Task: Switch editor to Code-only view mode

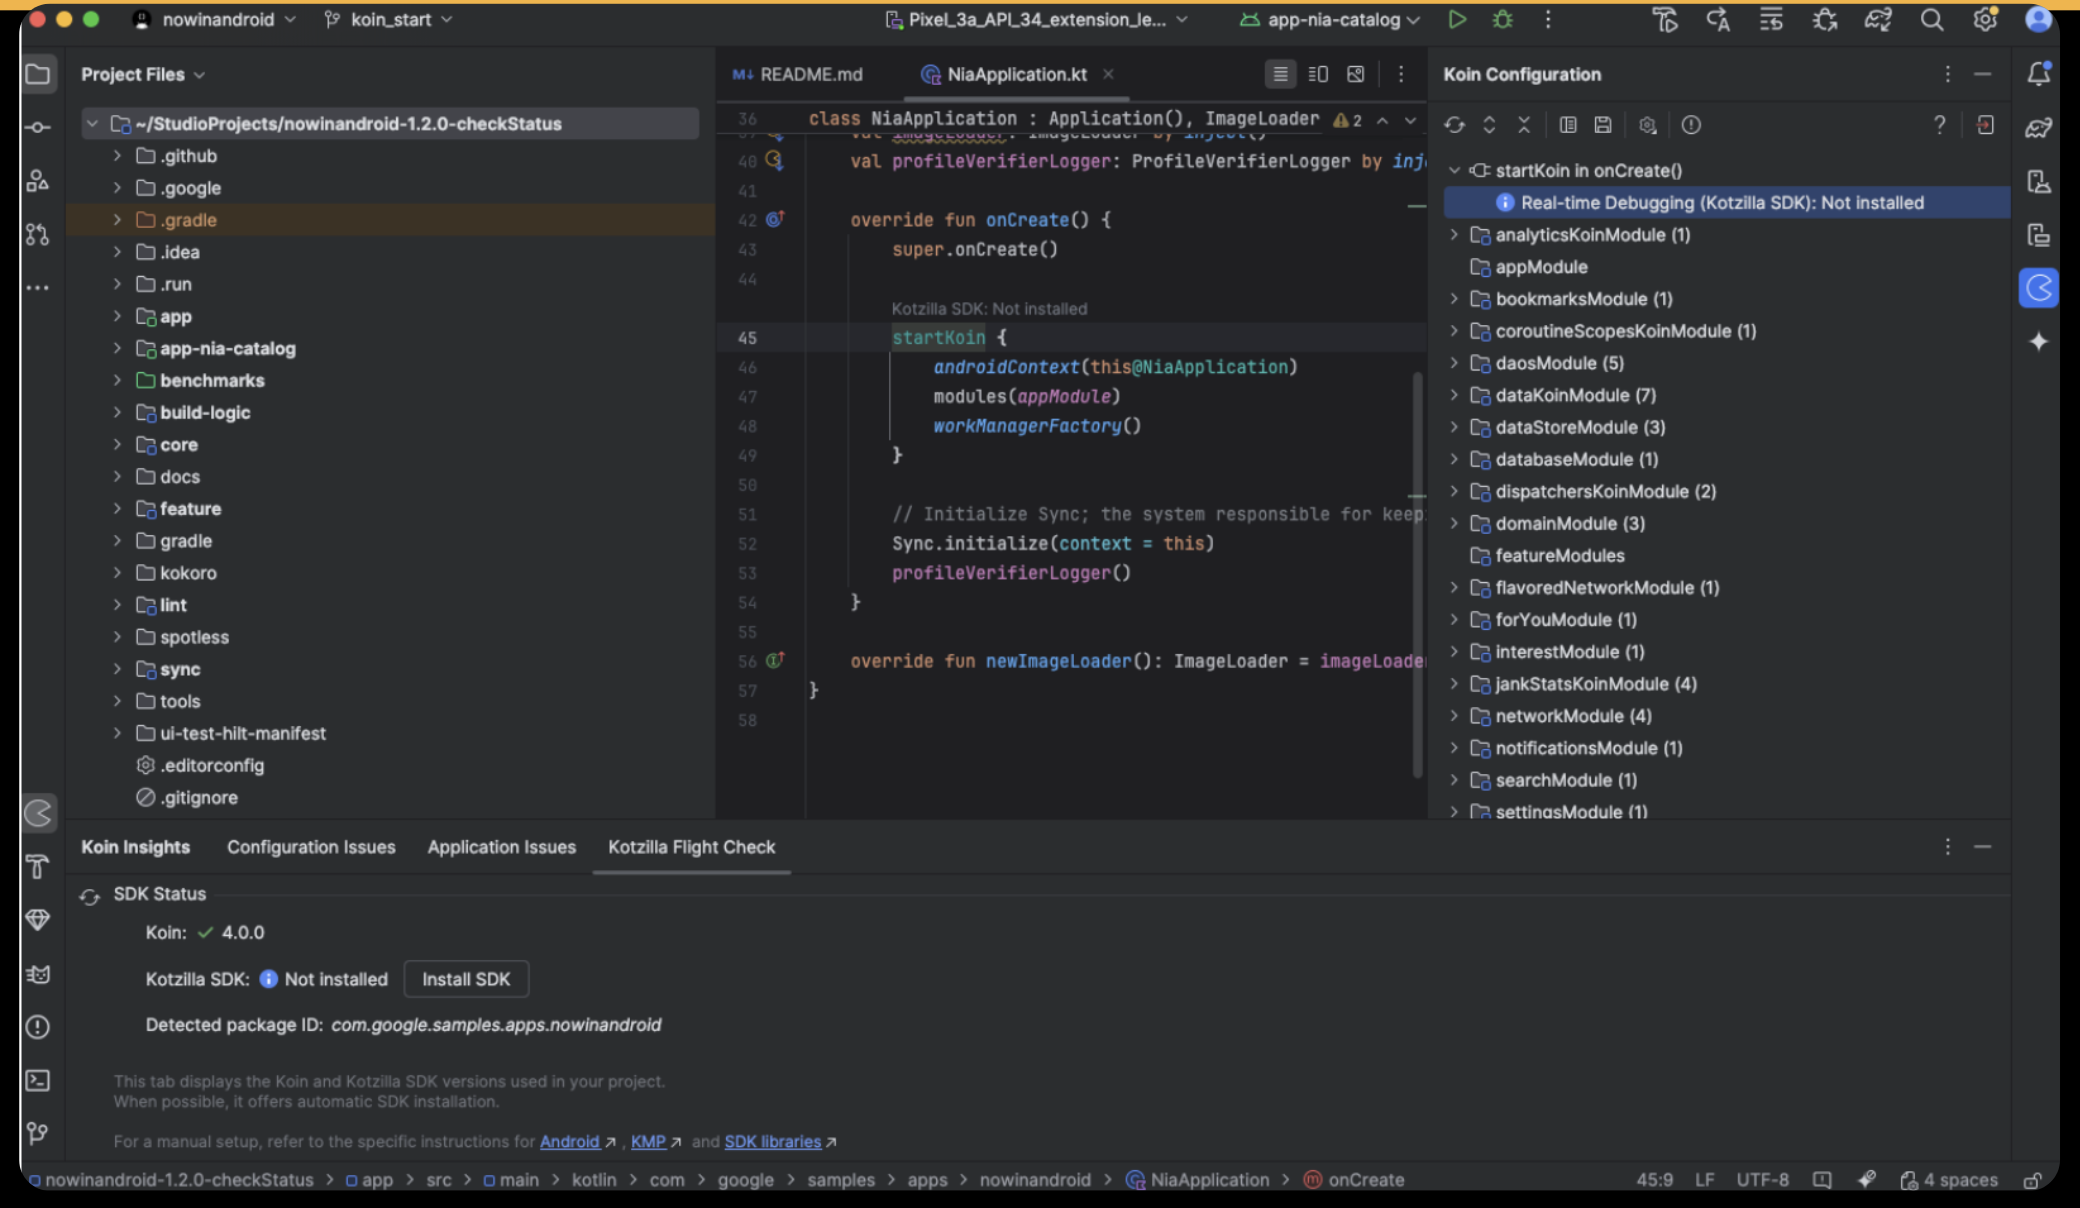Action: point(1280,74)
